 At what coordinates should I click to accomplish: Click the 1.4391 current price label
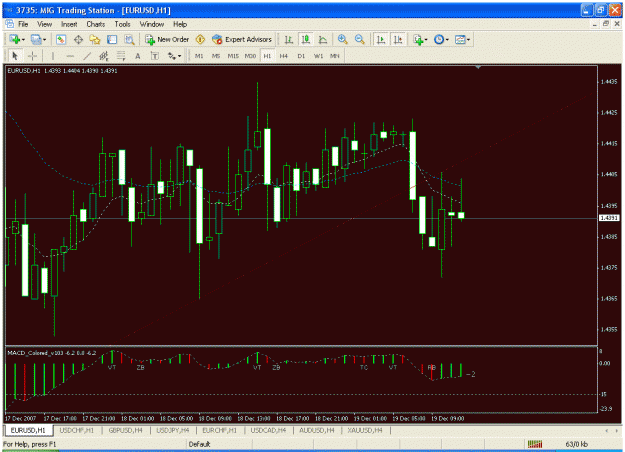click(609, 218)
